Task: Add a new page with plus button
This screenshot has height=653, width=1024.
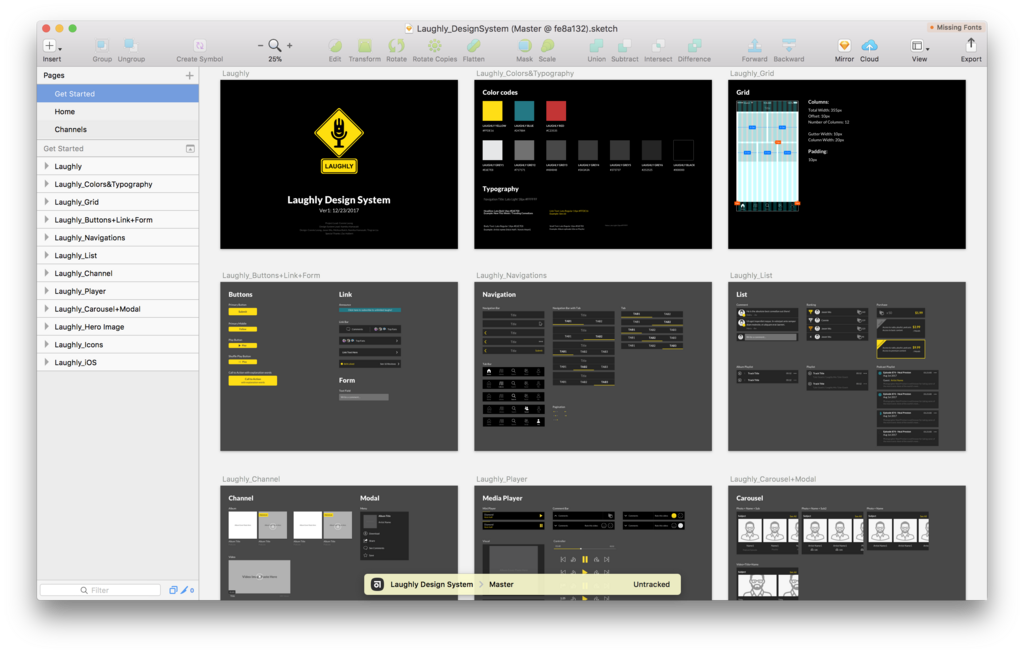Action: coord(189,76)
